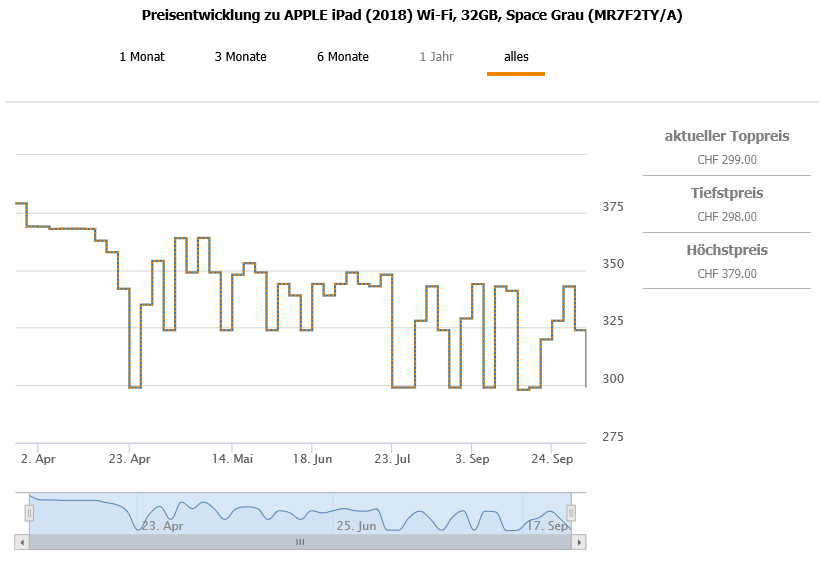
Task: Choose the '1 Jahr' range option
Action: (x=436, y=57)
